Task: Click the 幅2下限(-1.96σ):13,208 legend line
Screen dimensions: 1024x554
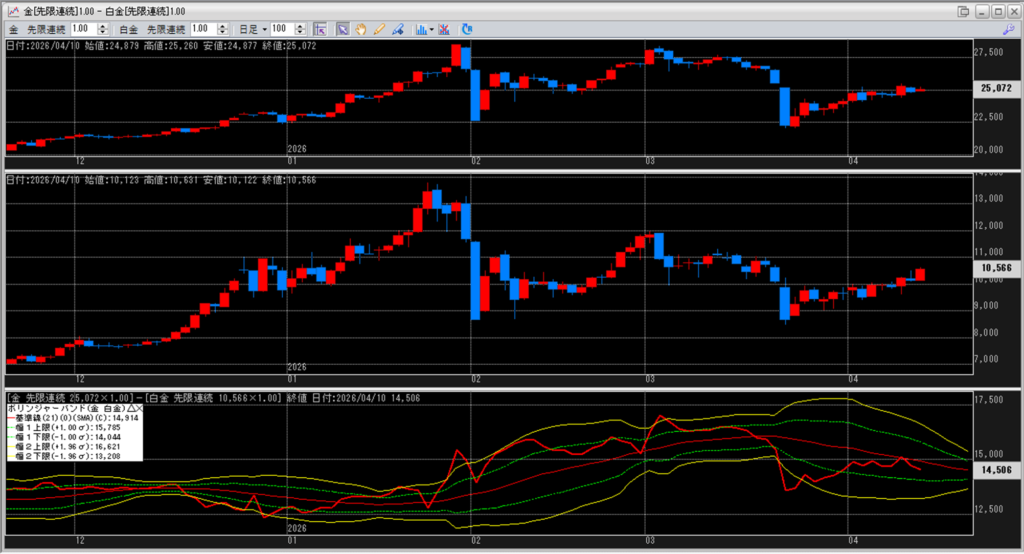Action: (64, 456)
